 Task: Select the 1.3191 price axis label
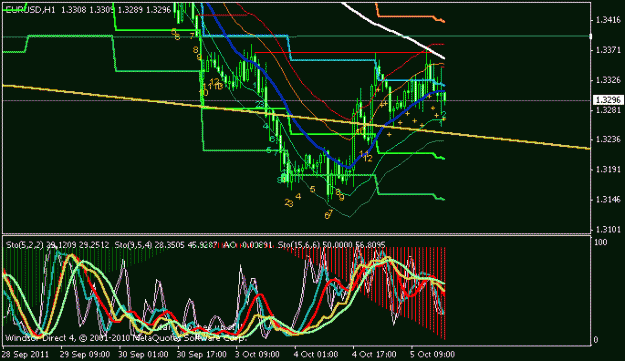(608, 169)
